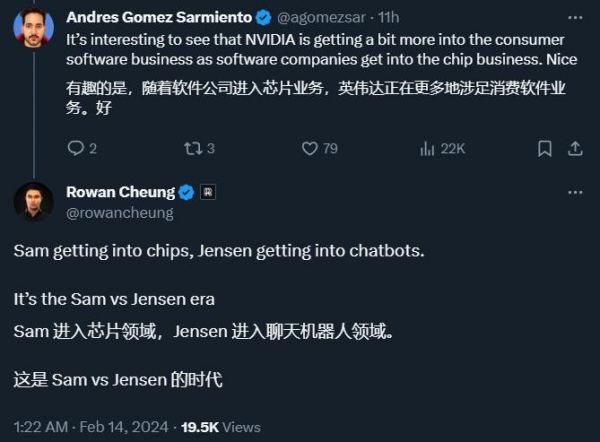Reply to Andres Gomez Sarmiento's tweet
This screenshot has width=600, height=442.
(x=76, y=149)
